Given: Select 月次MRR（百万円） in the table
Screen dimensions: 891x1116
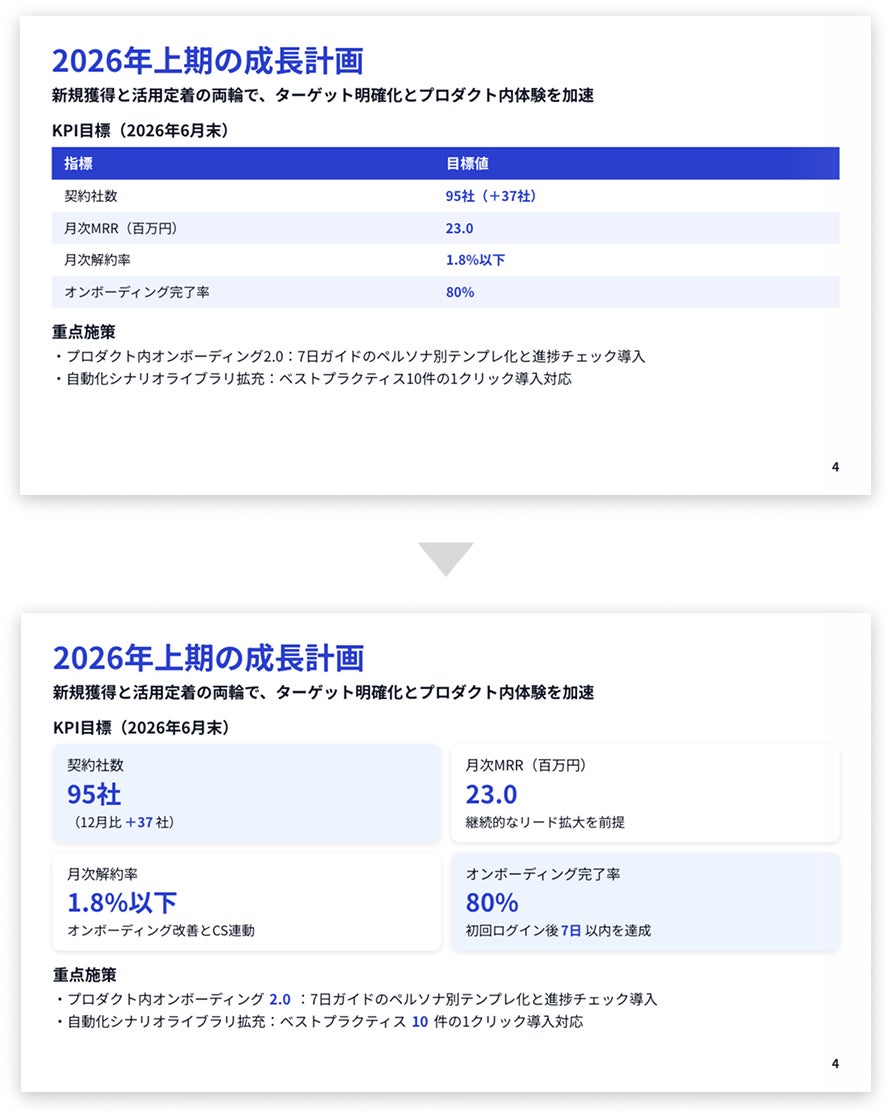Looking at the screenshot, I should point(120,228).
